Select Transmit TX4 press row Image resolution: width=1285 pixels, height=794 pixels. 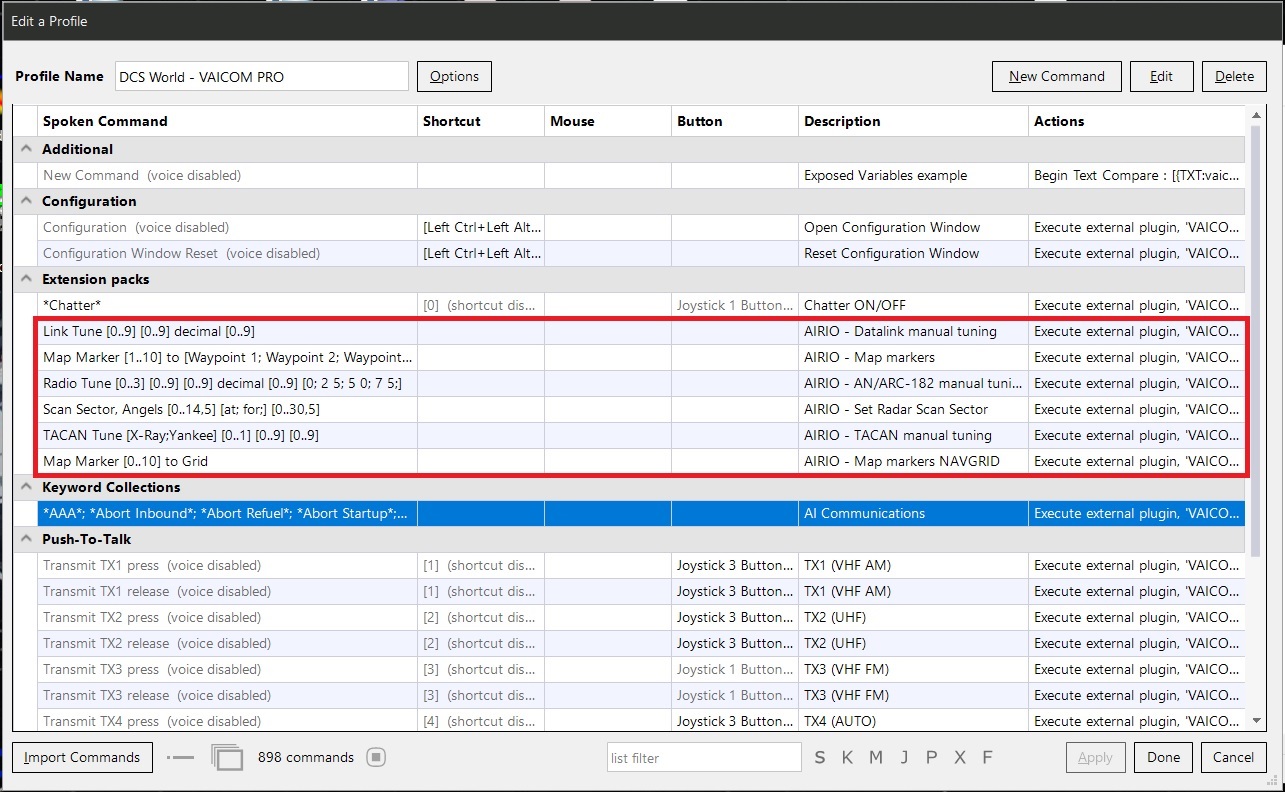coord(641,721)
